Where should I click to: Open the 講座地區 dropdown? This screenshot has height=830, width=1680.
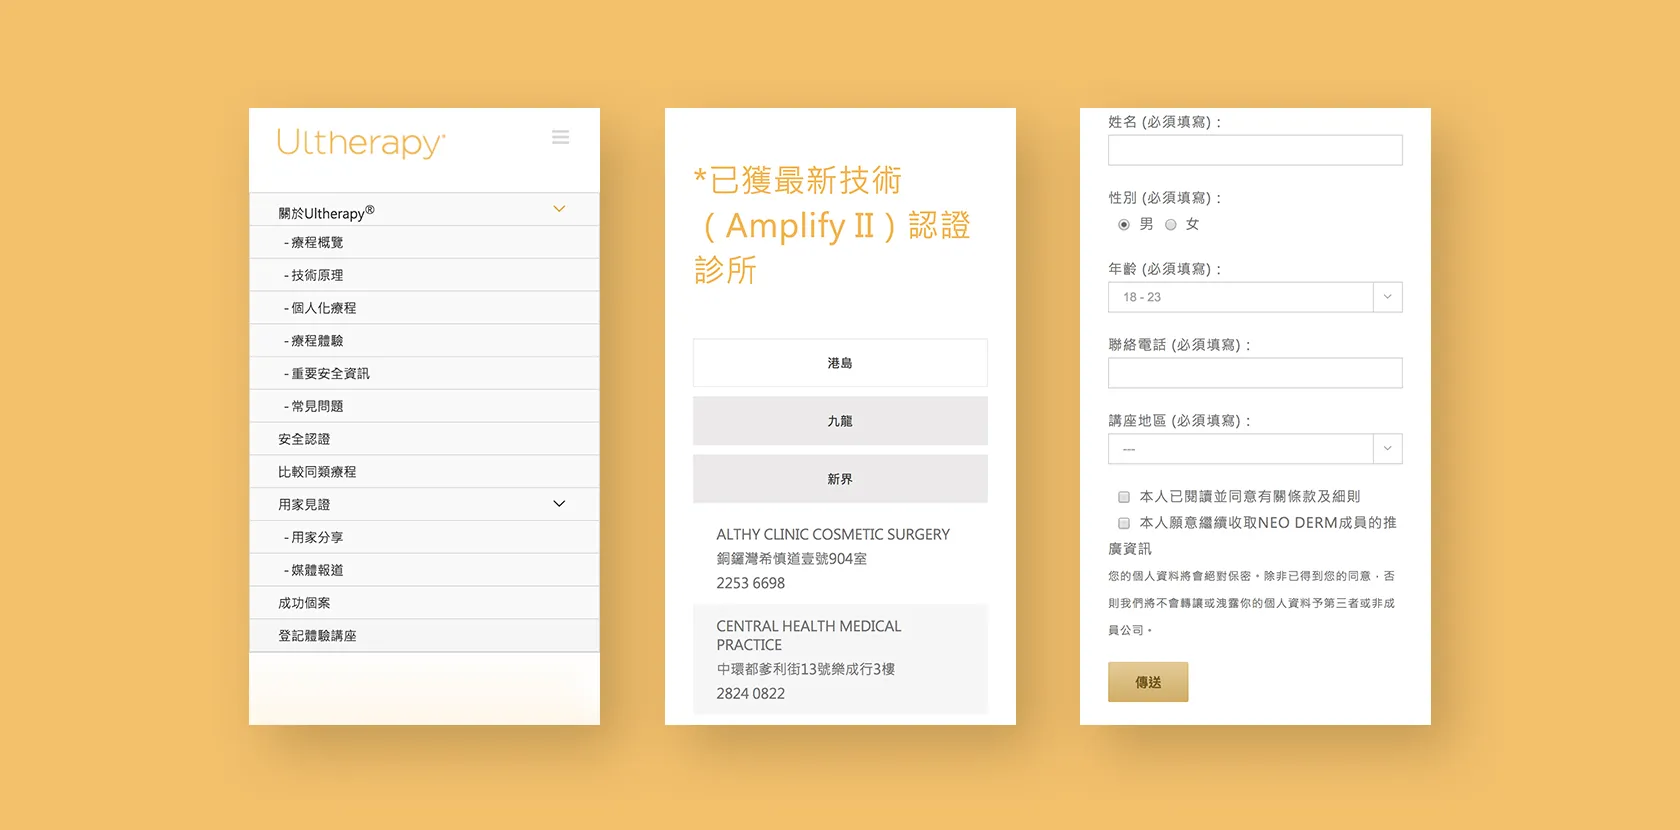pos(1255,449)
